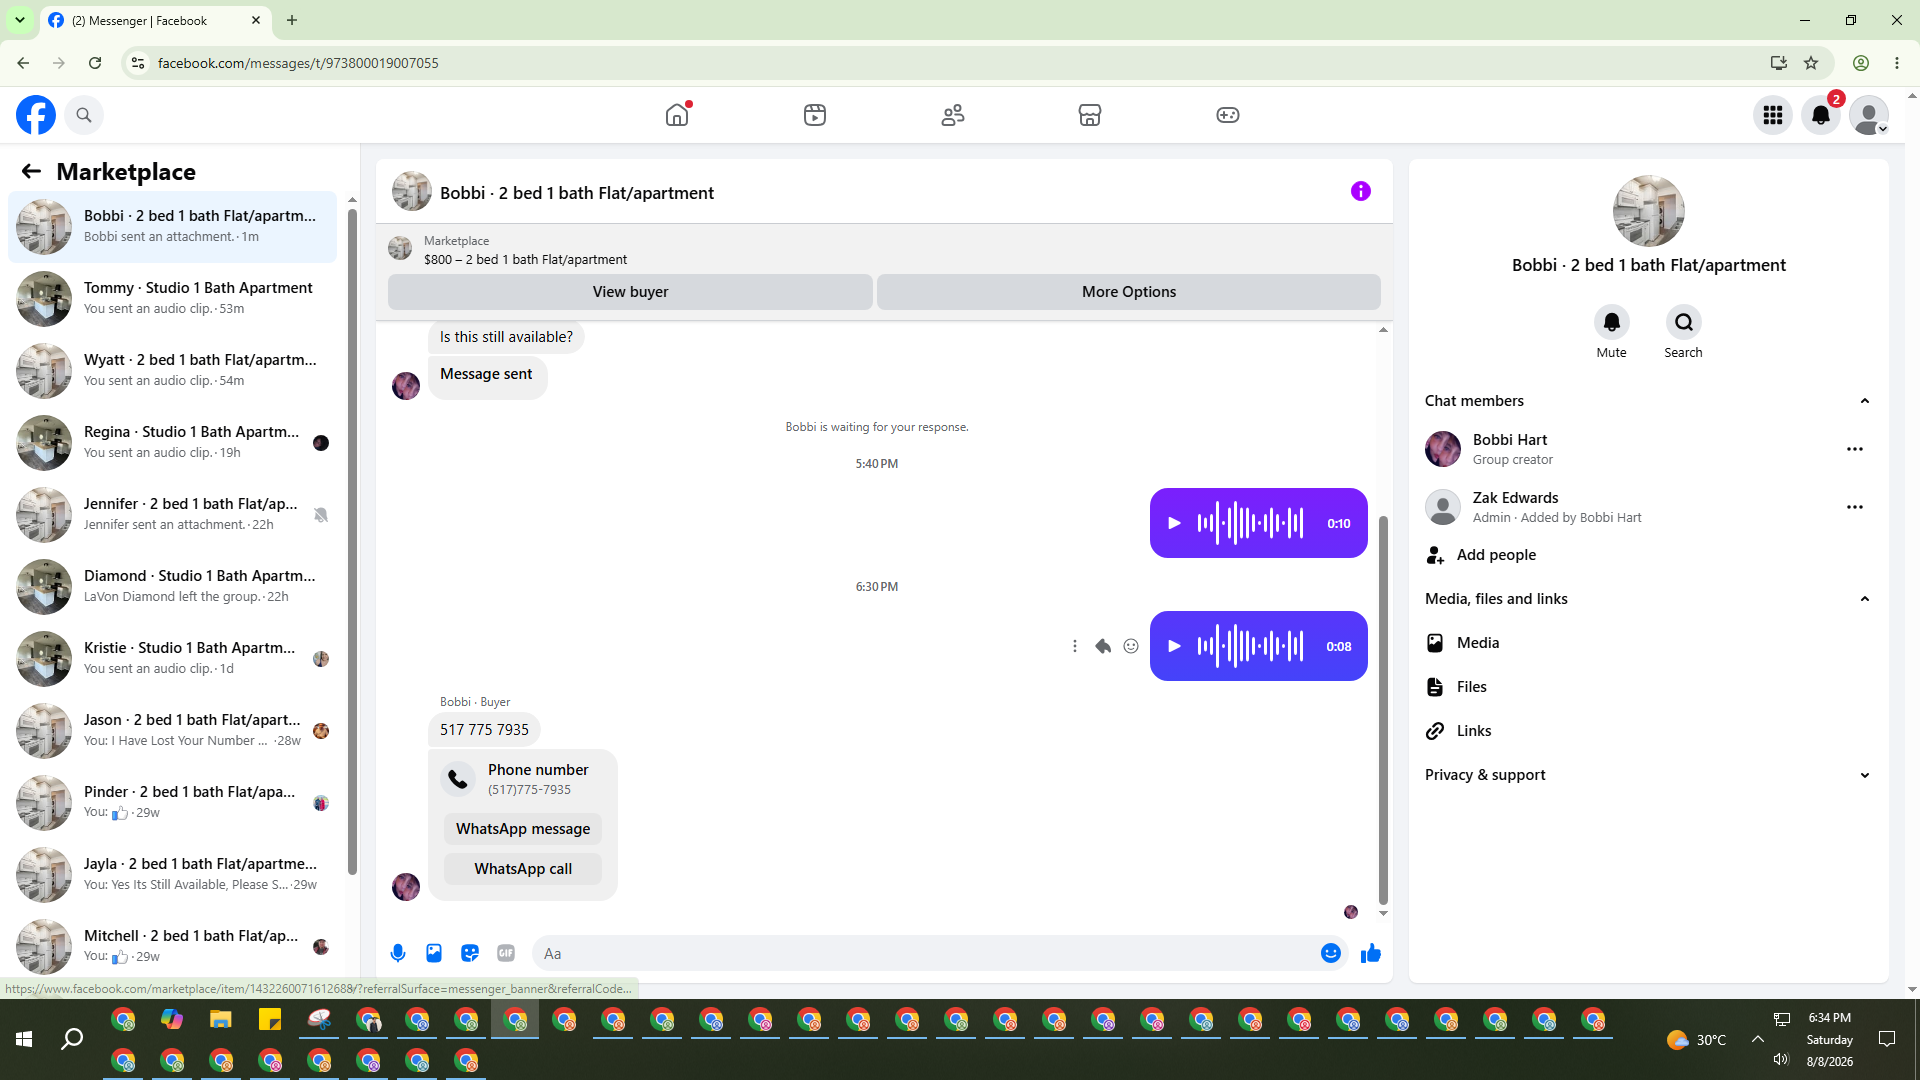The image size is (1920, 1080).
Task: Click the More Options button
Action: point(1129,292)
